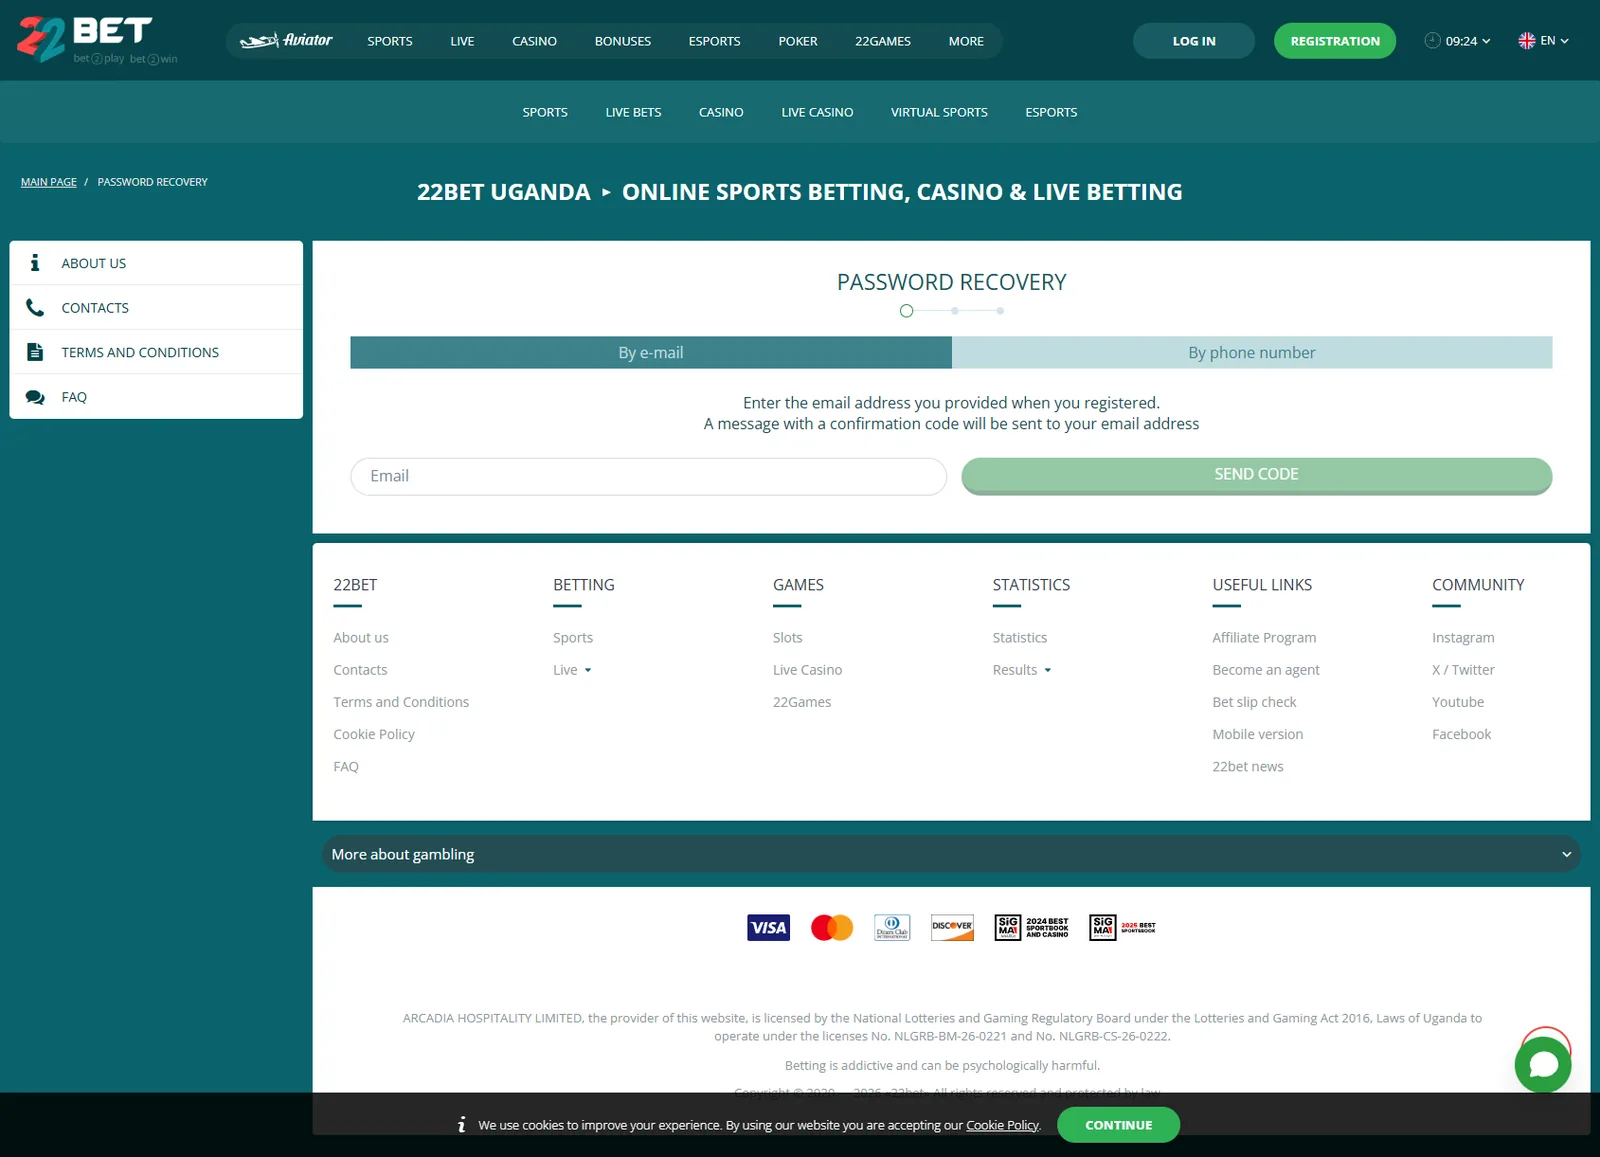The height and width of the screenshot is (1157, 1600).
Task: Click the 22BET logo
Action: (97, 40)
